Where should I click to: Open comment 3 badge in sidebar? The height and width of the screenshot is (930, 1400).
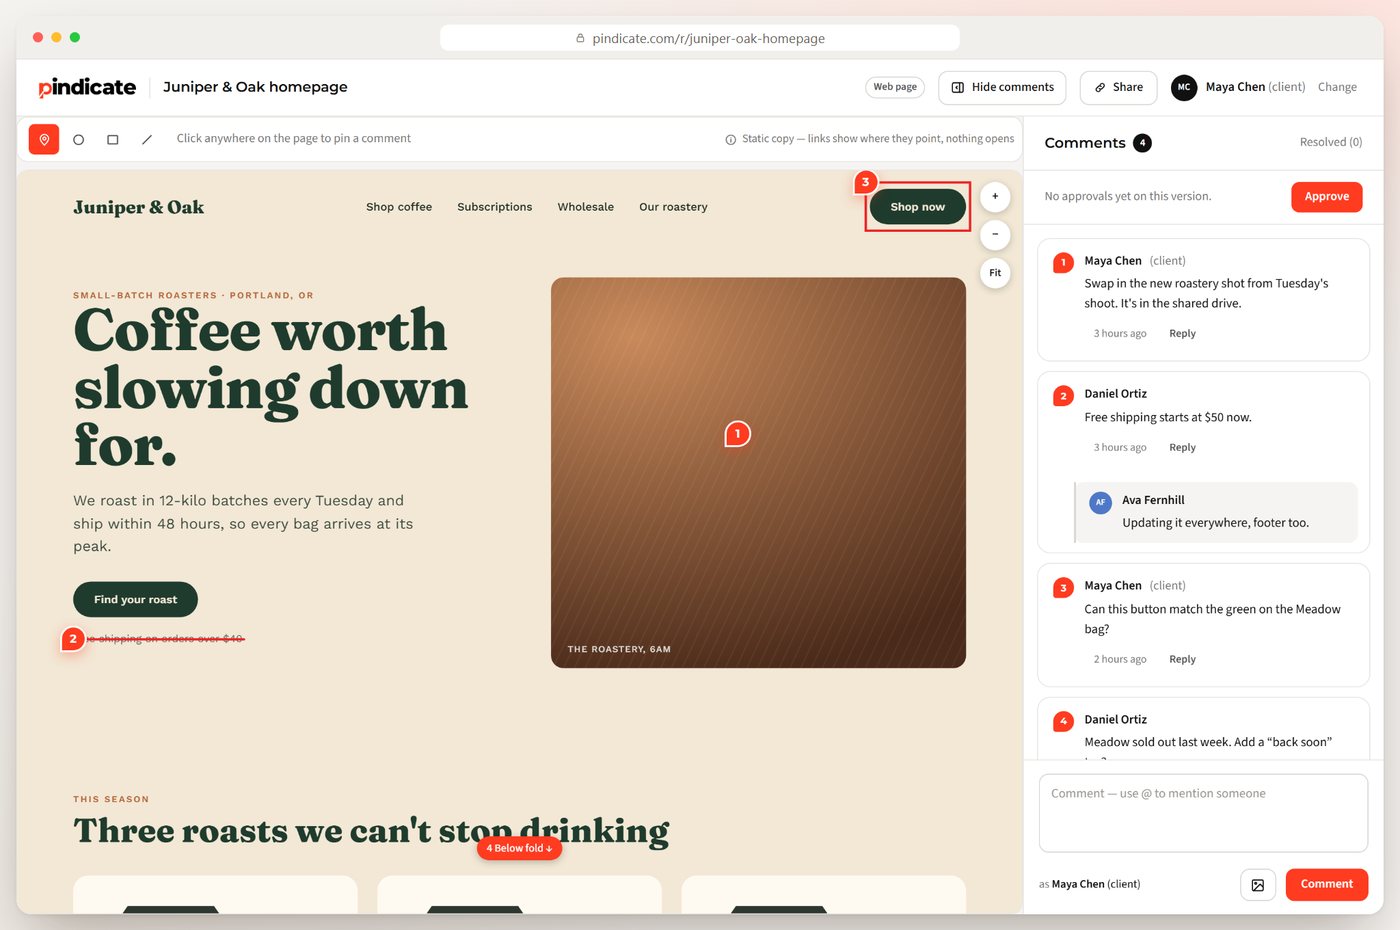point(1064,588)
